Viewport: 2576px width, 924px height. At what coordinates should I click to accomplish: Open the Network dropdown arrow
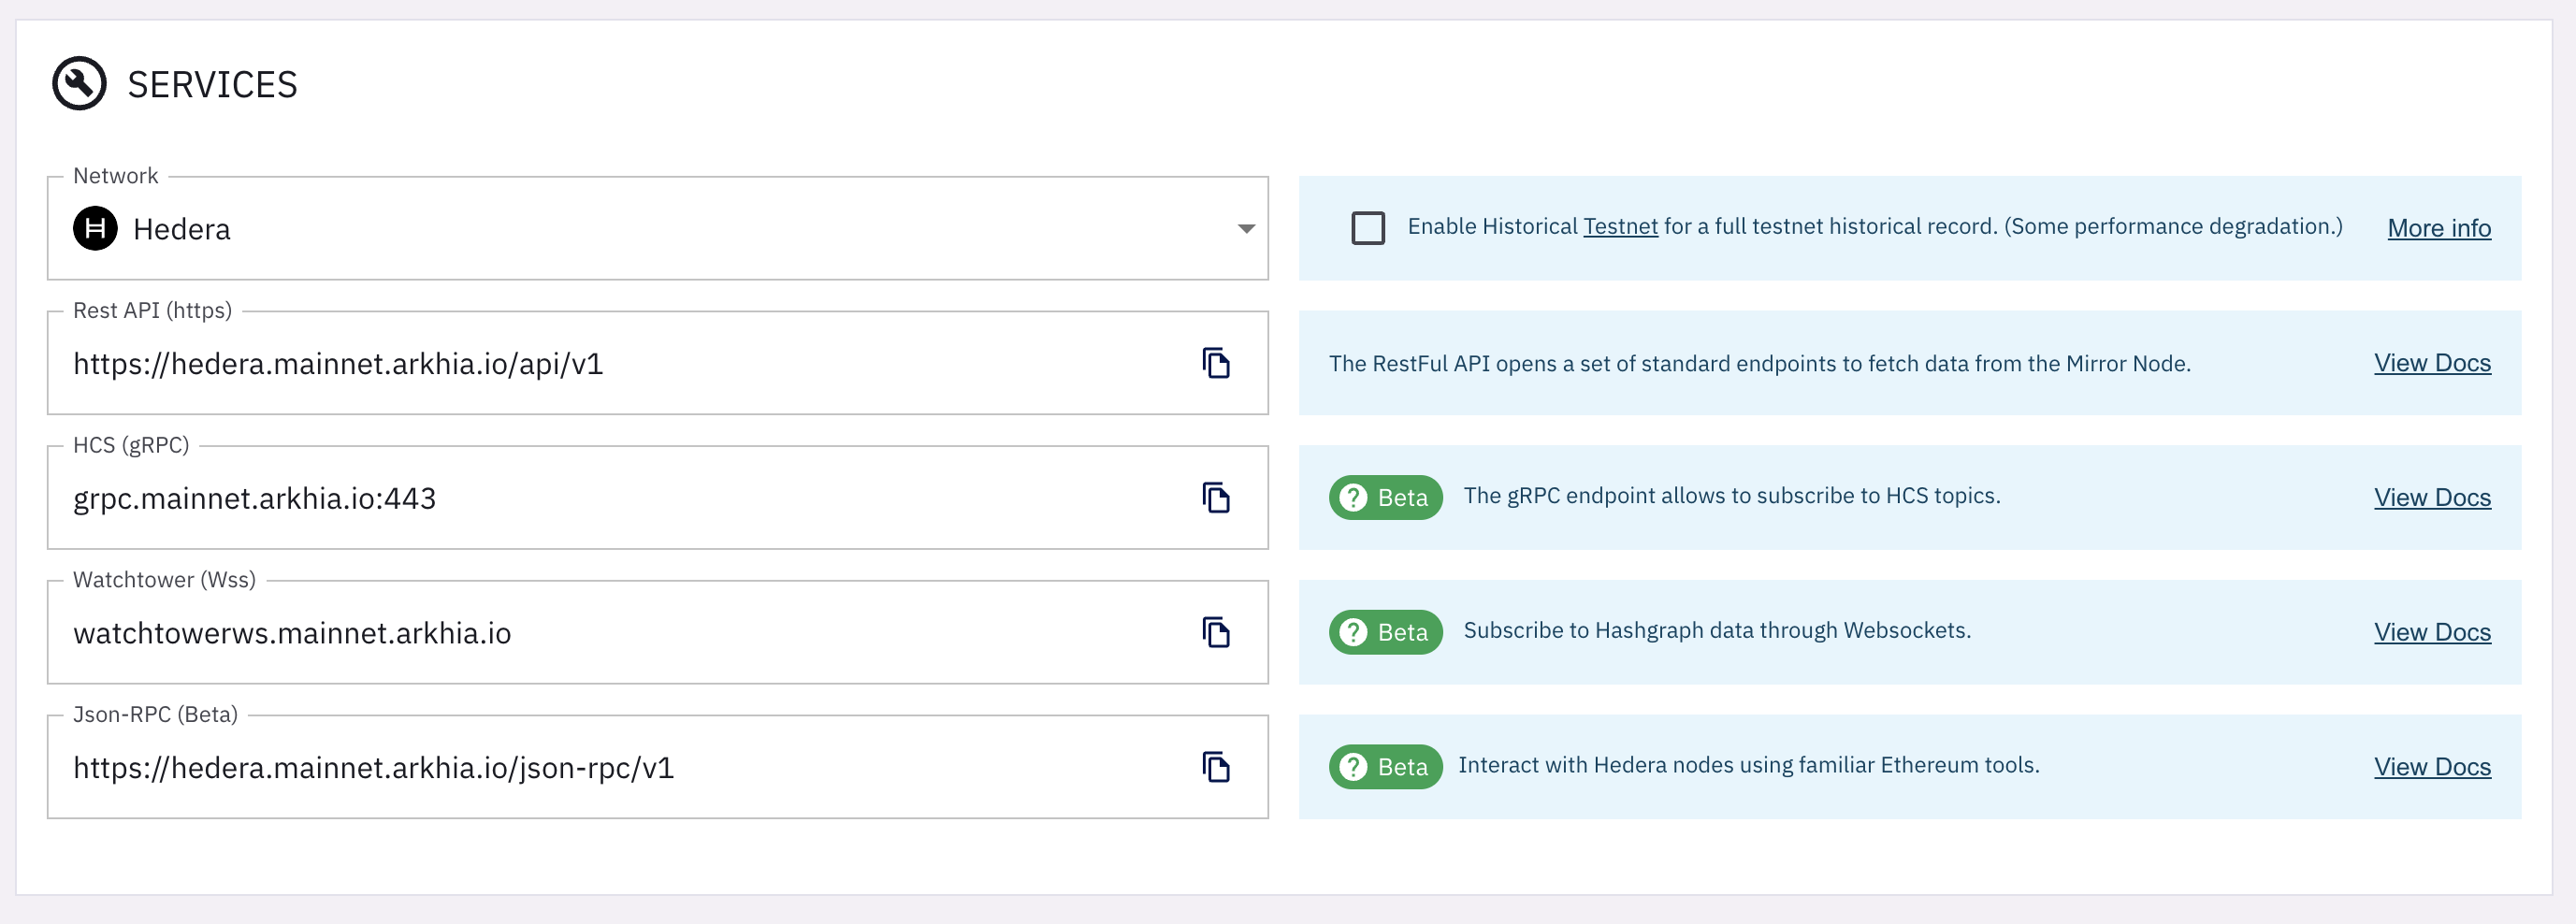click(x=1245, y=229)
